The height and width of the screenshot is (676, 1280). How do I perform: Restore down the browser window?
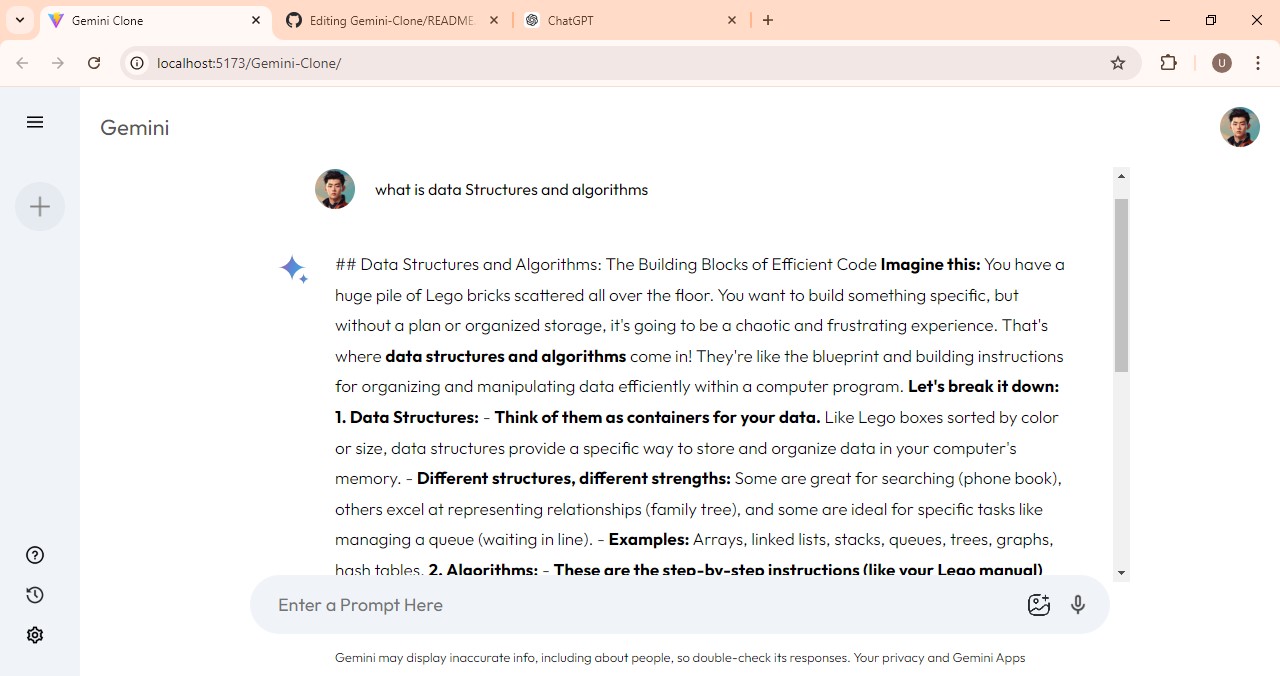click(1211, 20)
